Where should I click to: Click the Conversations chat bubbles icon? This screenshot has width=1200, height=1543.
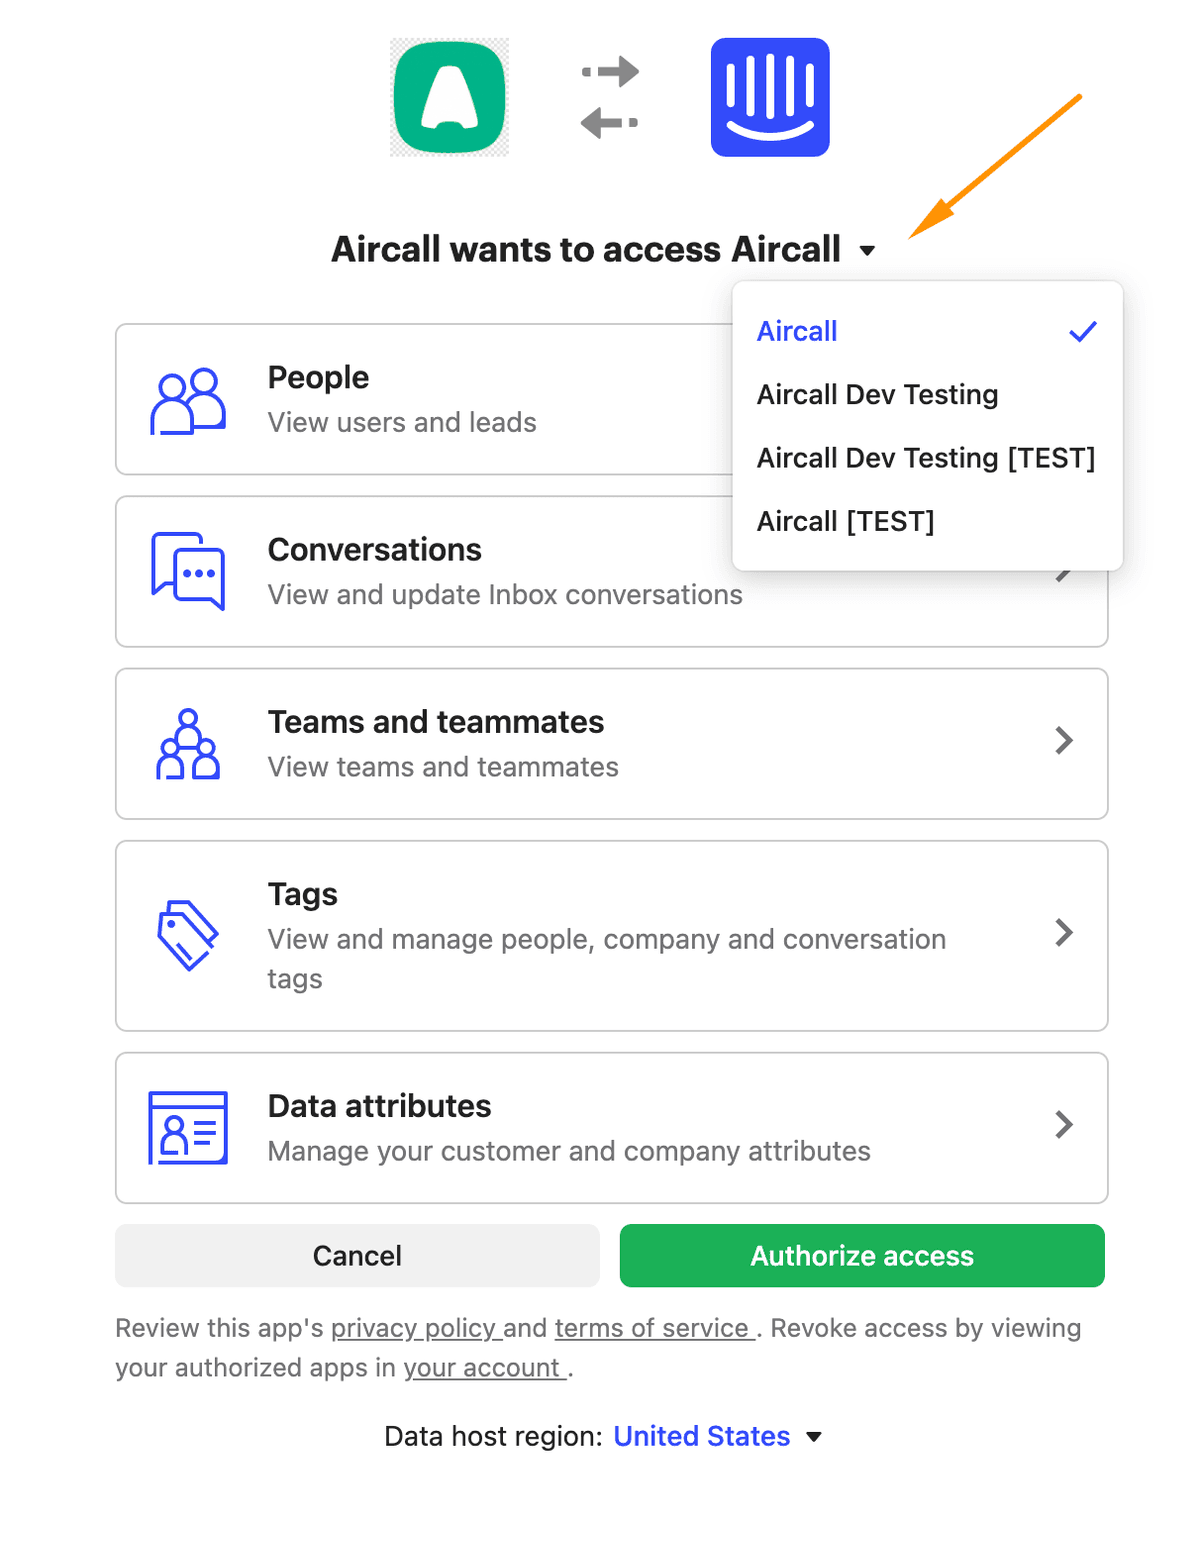point(188,571)
